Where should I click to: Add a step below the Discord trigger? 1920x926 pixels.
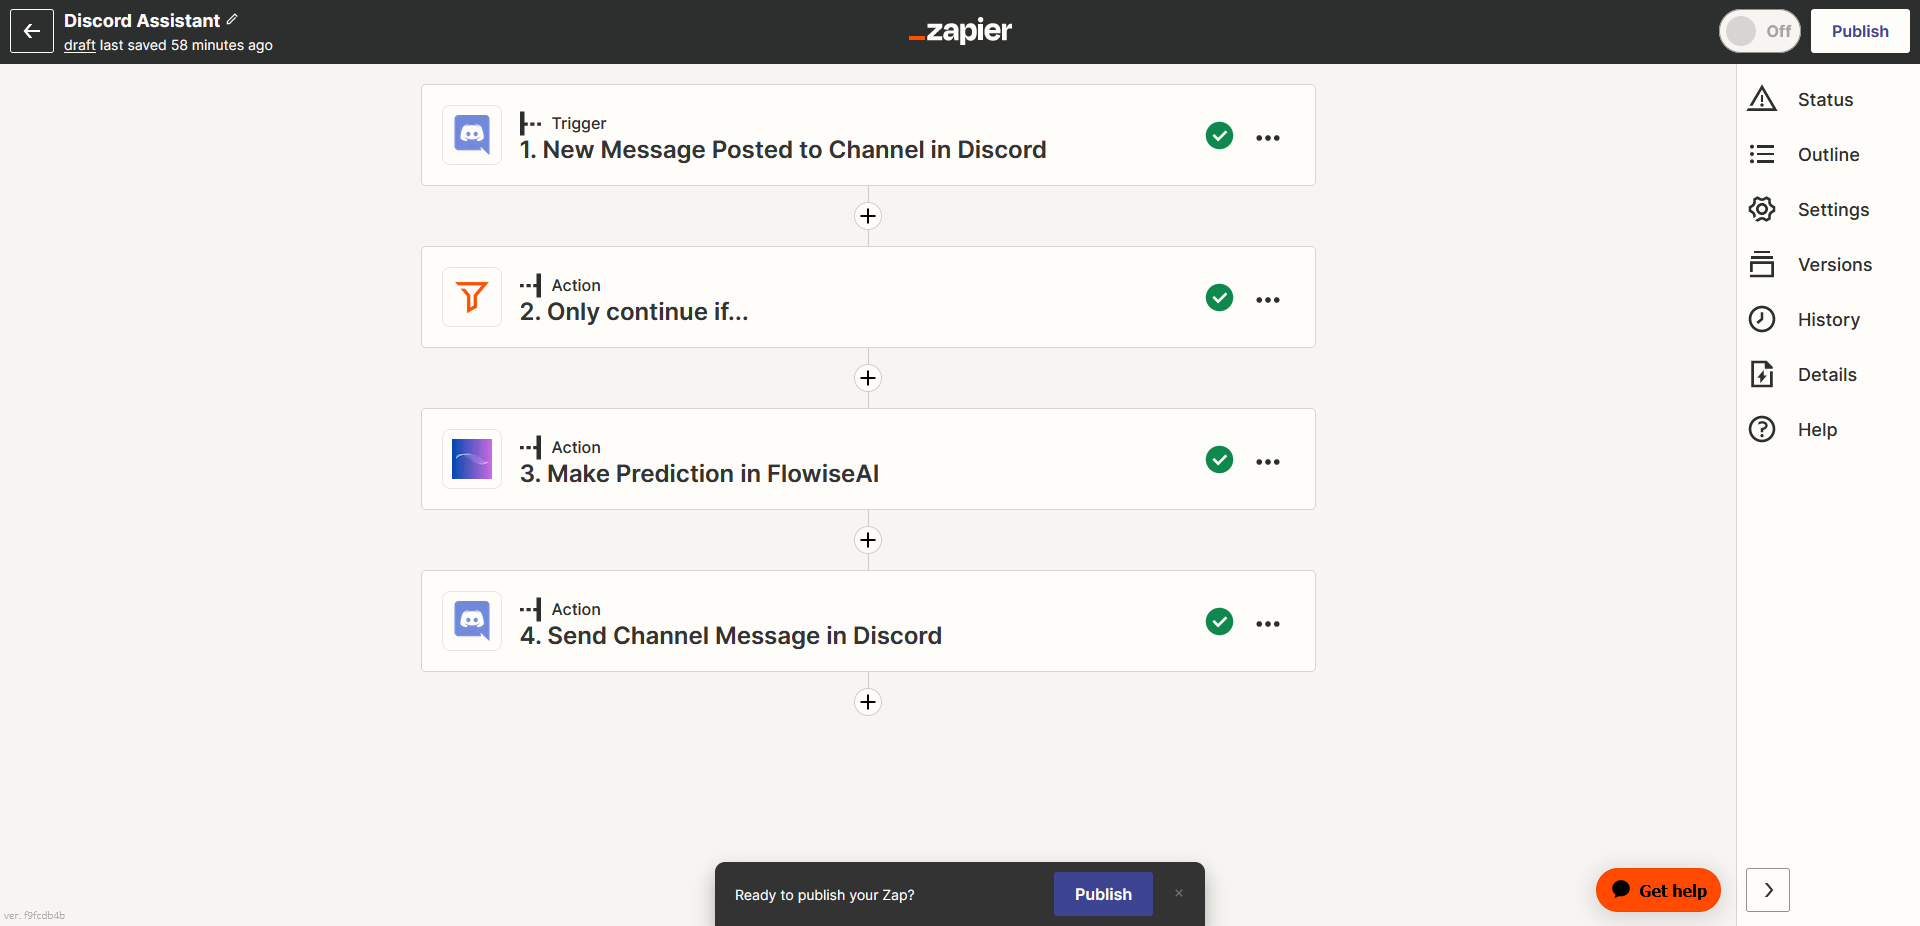point(868,216)
